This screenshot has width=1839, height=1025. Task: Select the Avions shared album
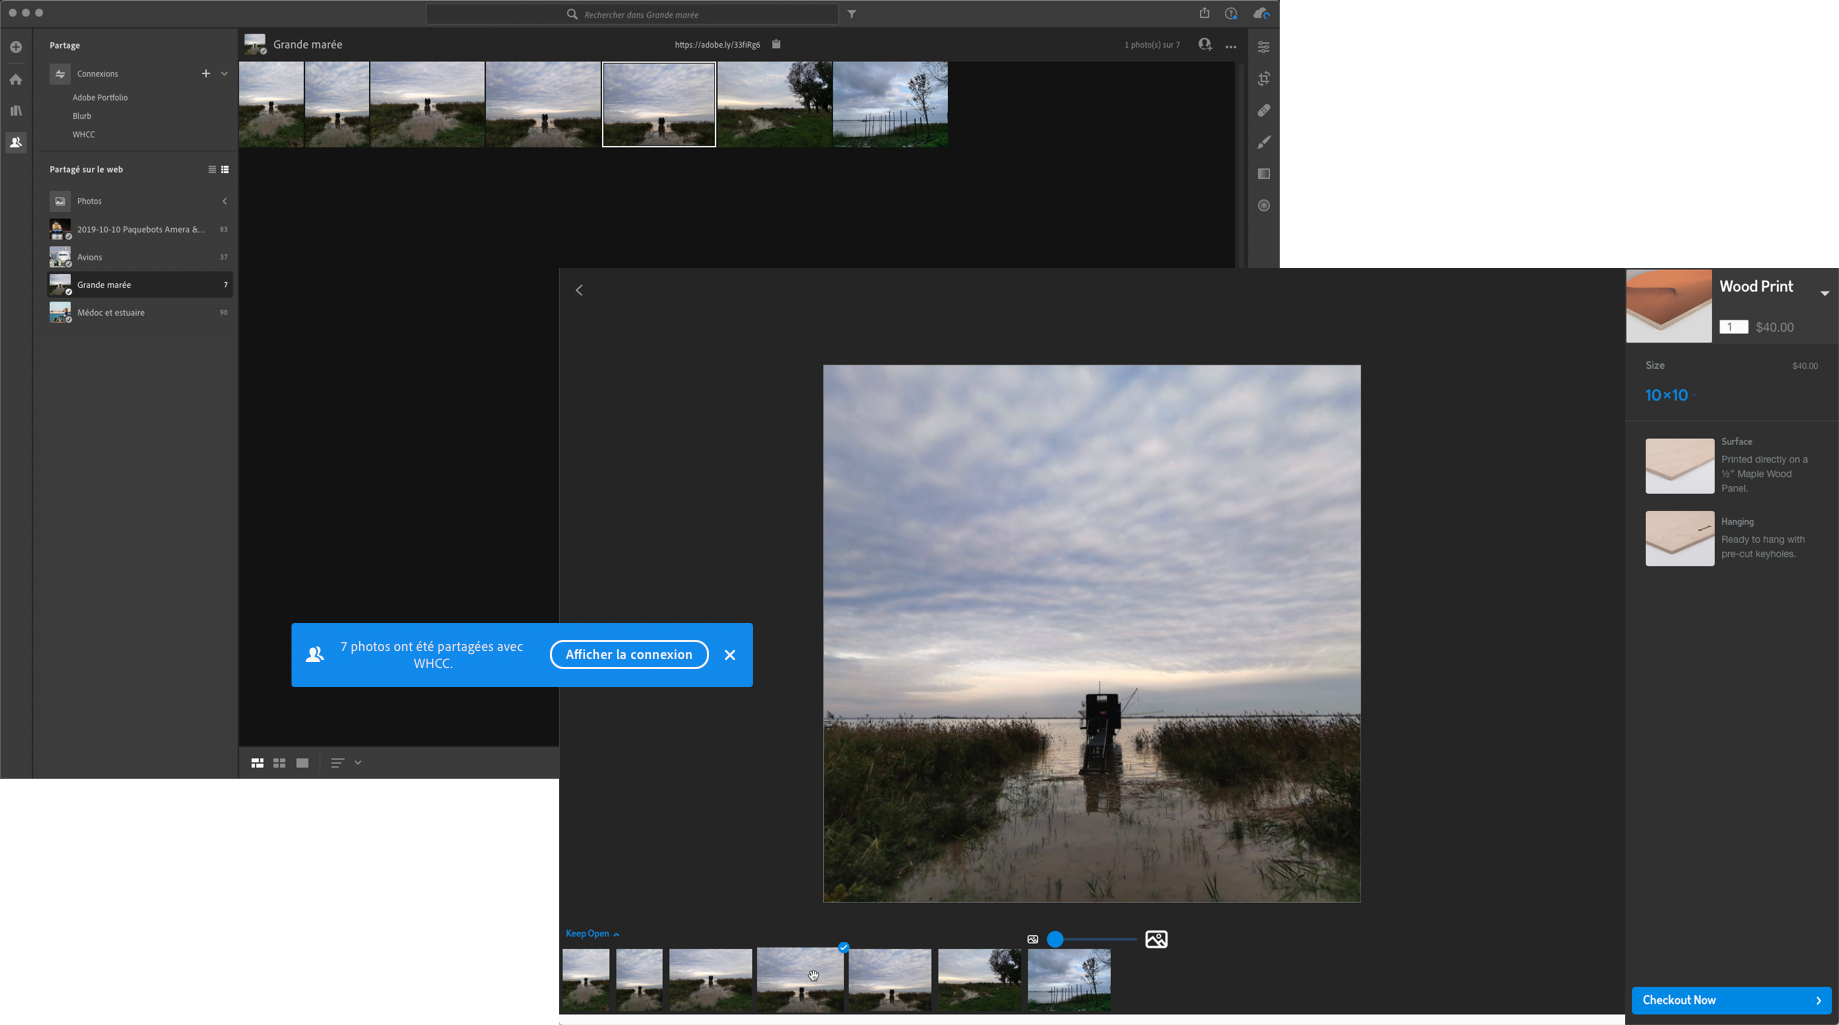coord(90,257)
